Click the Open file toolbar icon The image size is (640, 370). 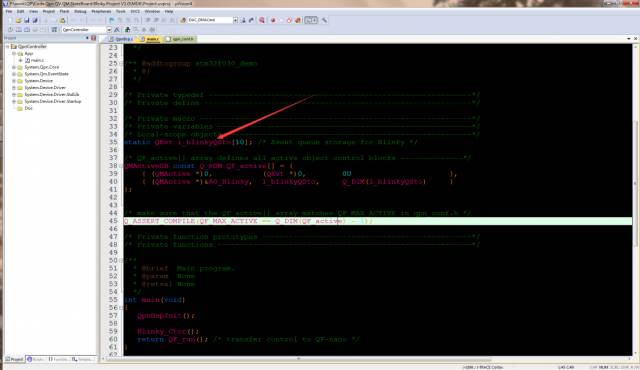point(19,20)
